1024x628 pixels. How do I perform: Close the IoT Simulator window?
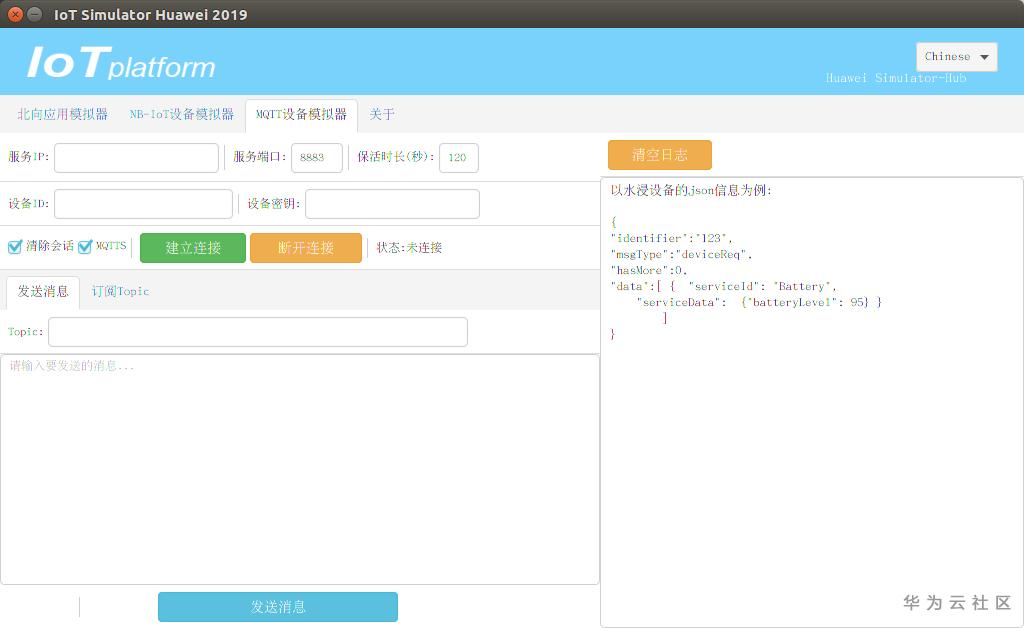[x=15, y=14]
